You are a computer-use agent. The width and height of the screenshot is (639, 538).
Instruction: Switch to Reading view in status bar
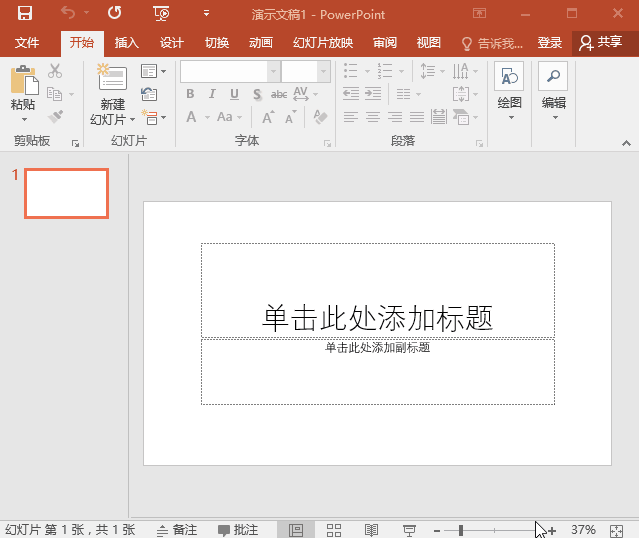click(371, 530)
